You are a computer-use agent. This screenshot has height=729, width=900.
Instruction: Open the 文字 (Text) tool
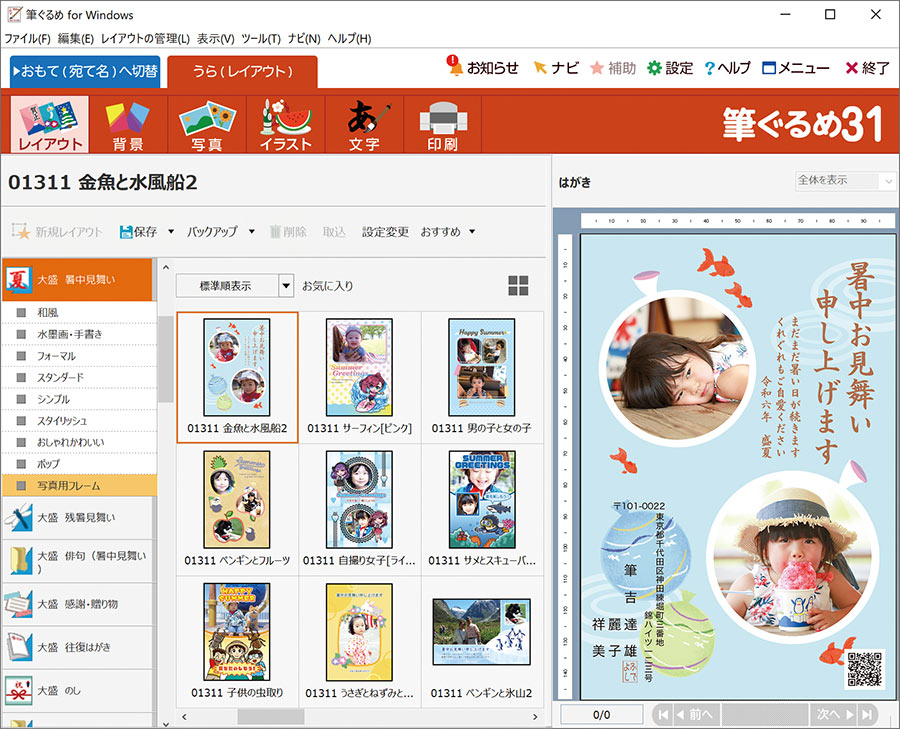click(363, 123)
